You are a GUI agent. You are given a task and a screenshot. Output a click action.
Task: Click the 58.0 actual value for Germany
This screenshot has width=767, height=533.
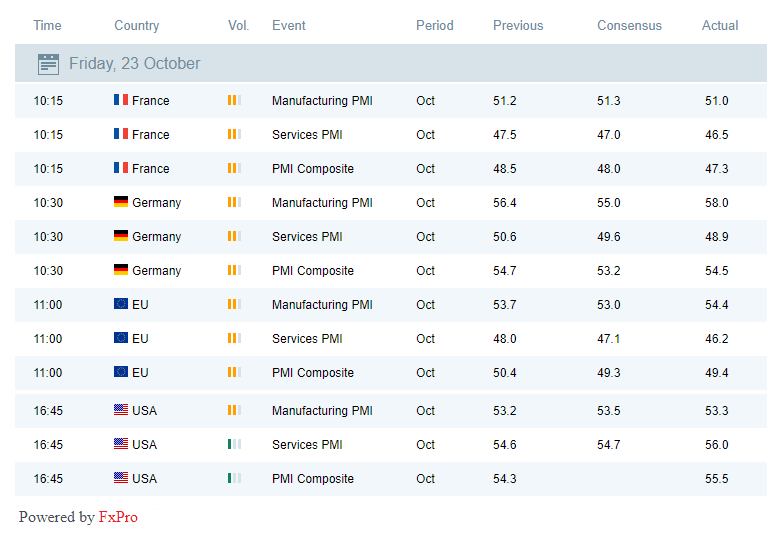pos(716,202)
